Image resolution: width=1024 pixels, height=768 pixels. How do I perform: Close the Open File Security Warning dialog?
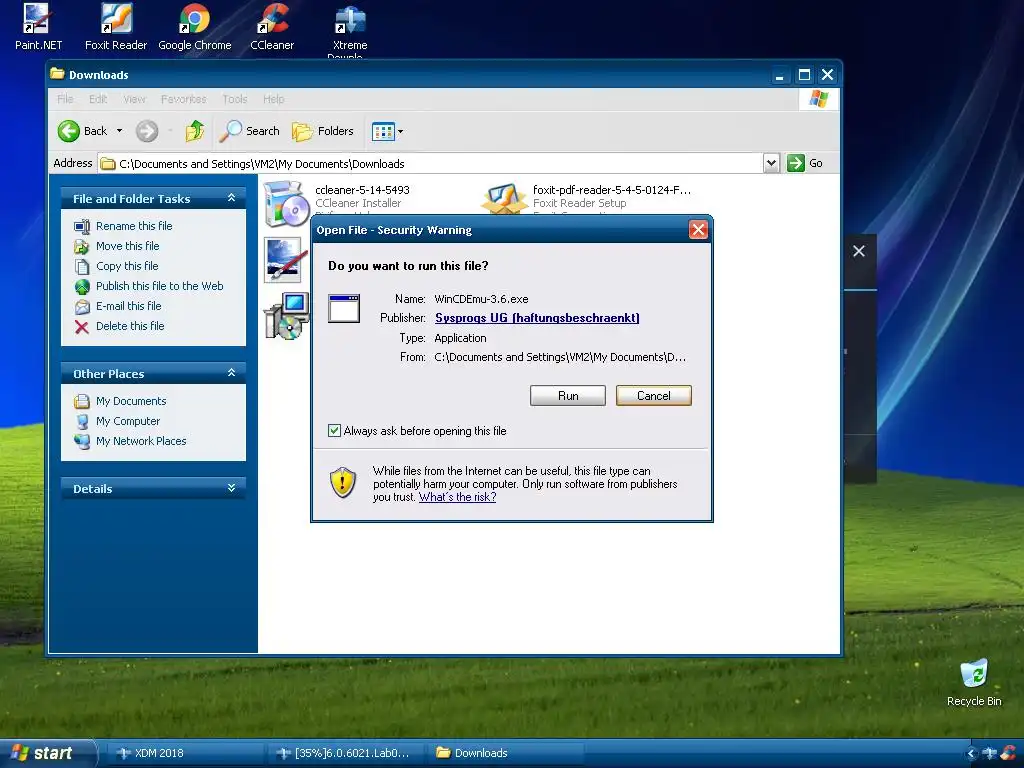point(698,230)
